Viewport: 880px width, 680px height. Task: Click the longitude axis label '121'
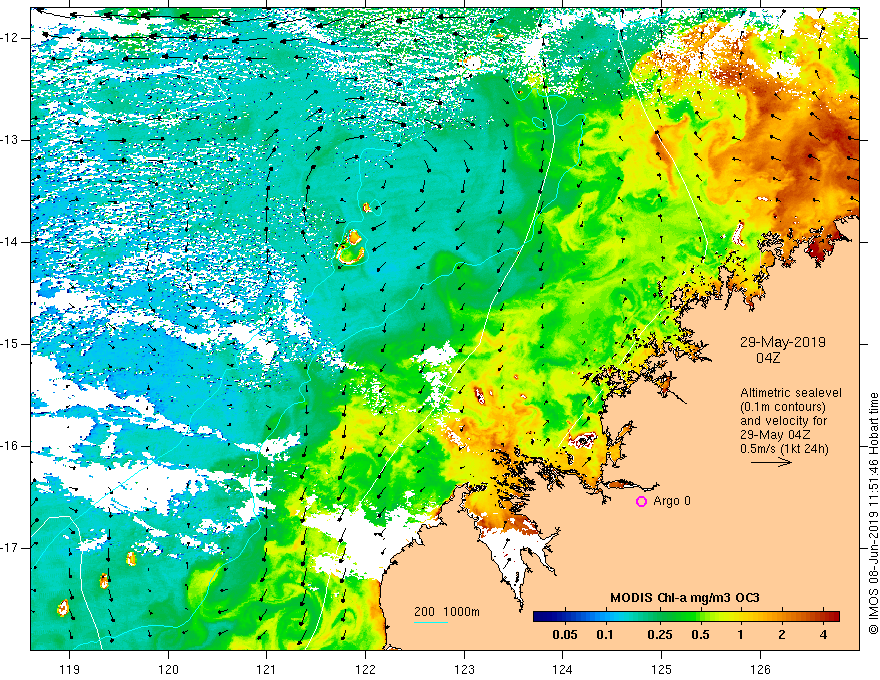267,669
